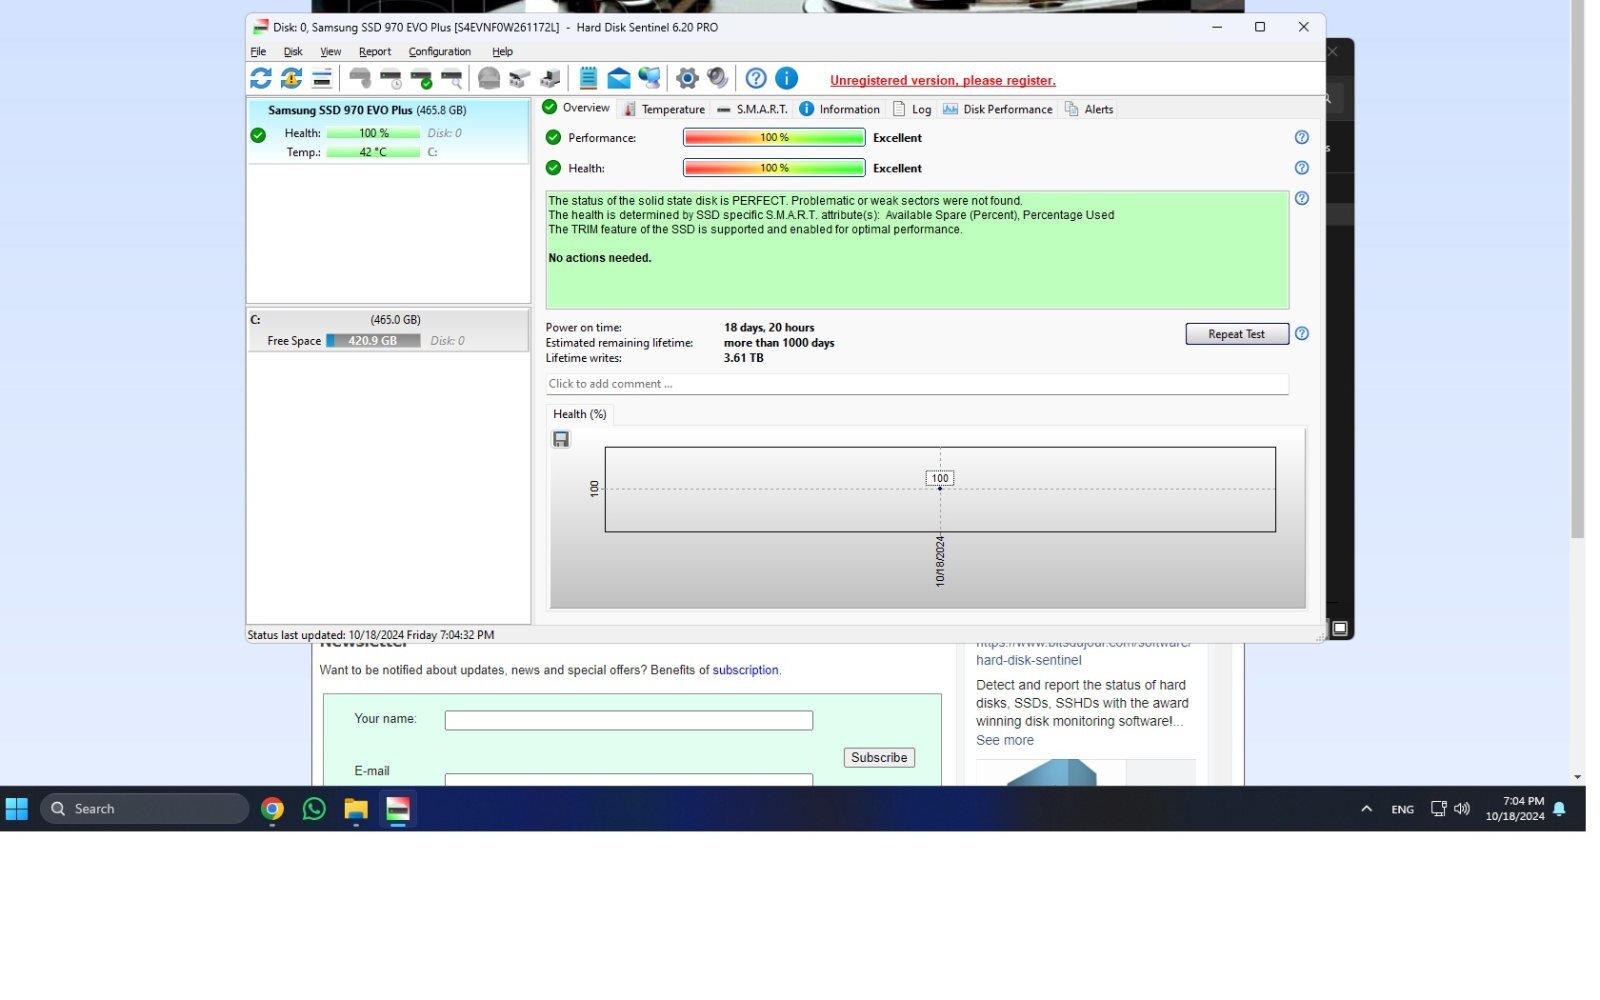The image size is (1600, 1000).
Task: Open the Windows Start menu
Action: [17, 809]
